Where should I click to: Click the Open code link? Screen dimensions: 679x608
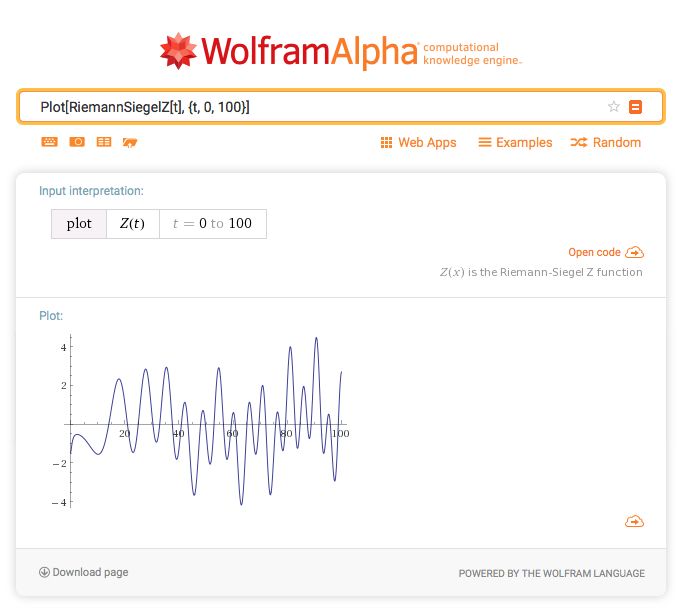(594, 253)
